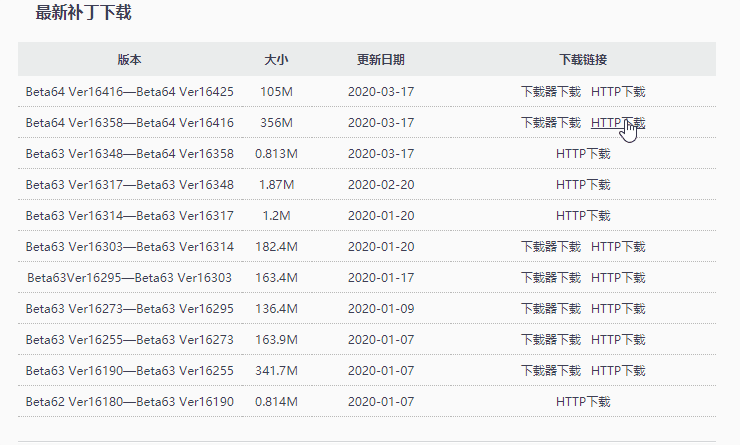Click HTTP下载 for Beta63 Ver16303—Ver16314 patch

tap(617, 247)
